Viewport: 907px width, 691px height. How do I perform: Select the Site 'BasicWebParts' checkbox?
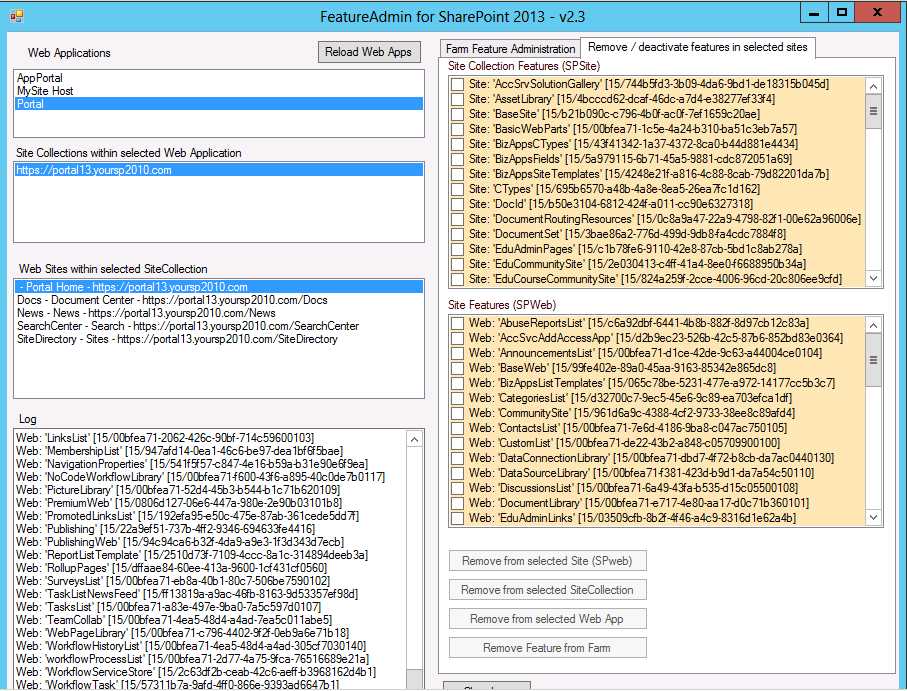click(458, 130)
